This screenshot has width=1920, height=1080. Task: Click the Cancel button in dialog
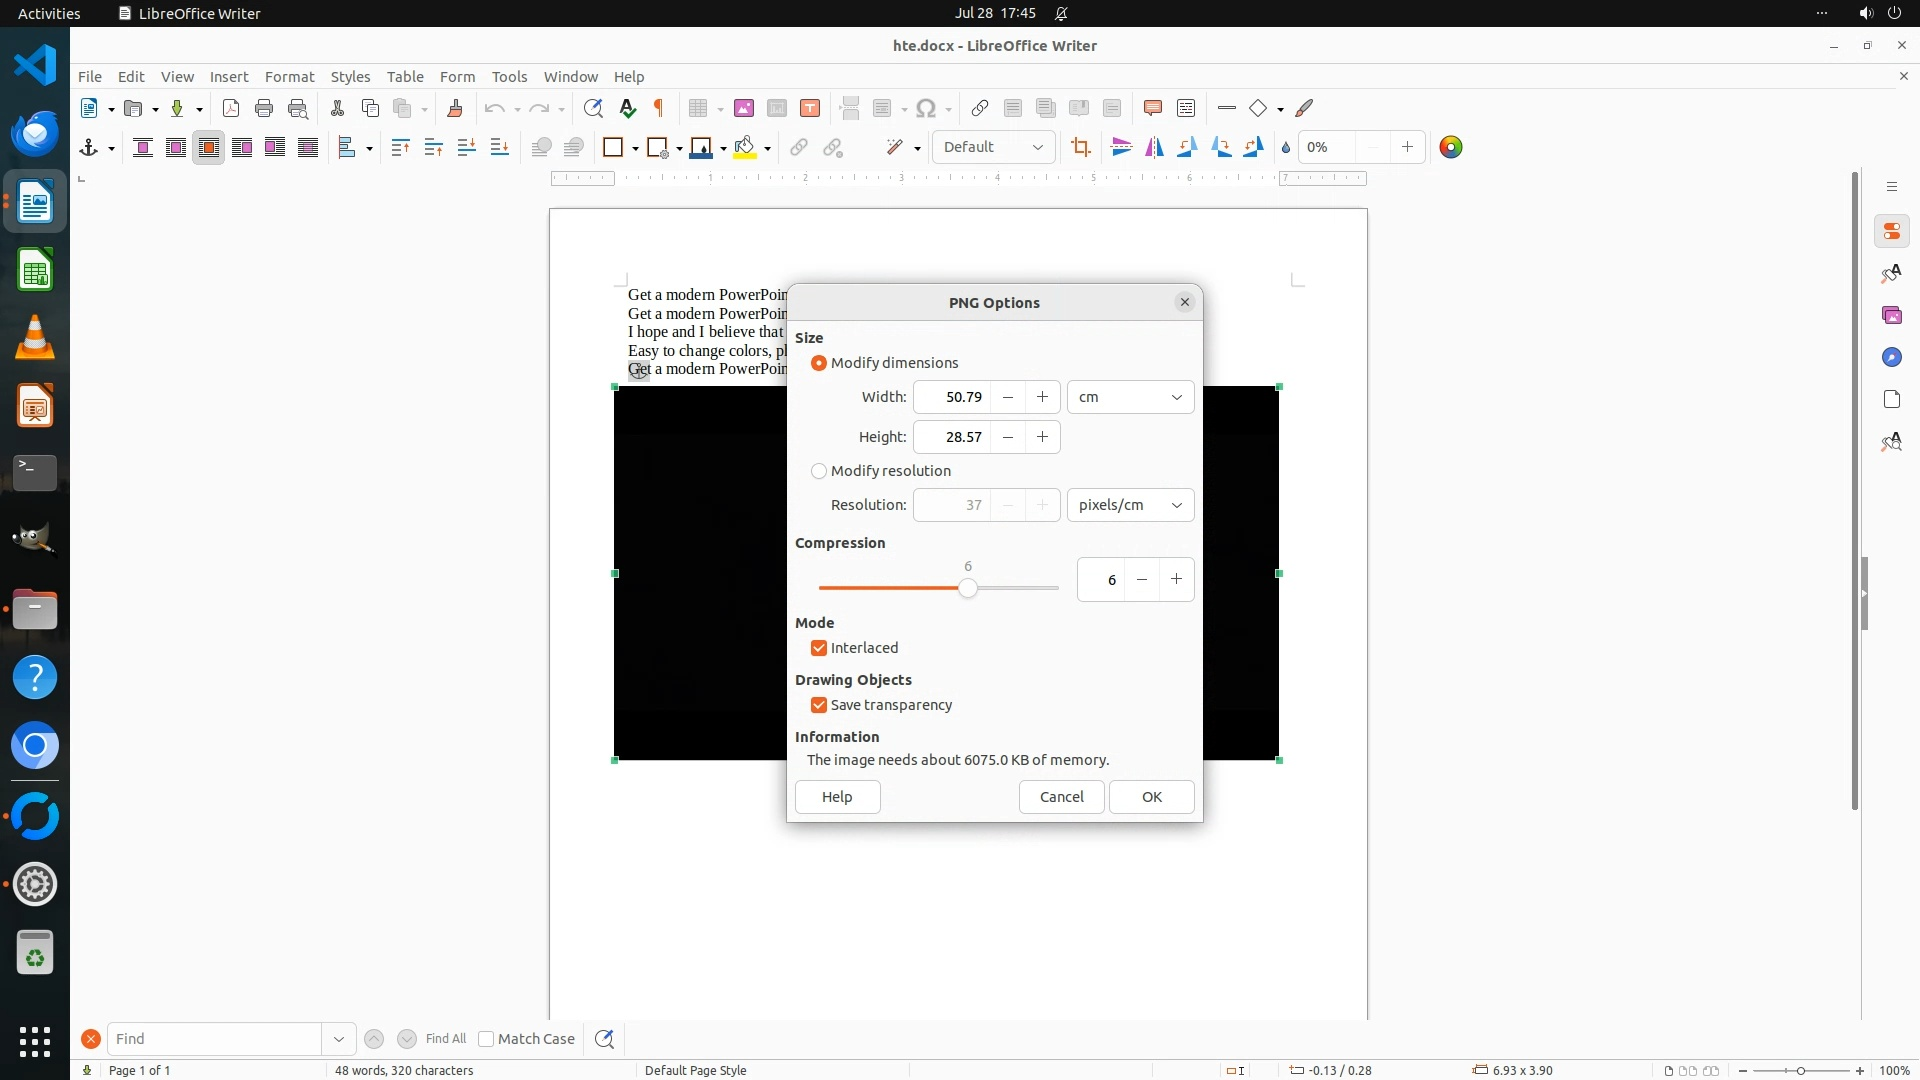tap(1061, 797)
